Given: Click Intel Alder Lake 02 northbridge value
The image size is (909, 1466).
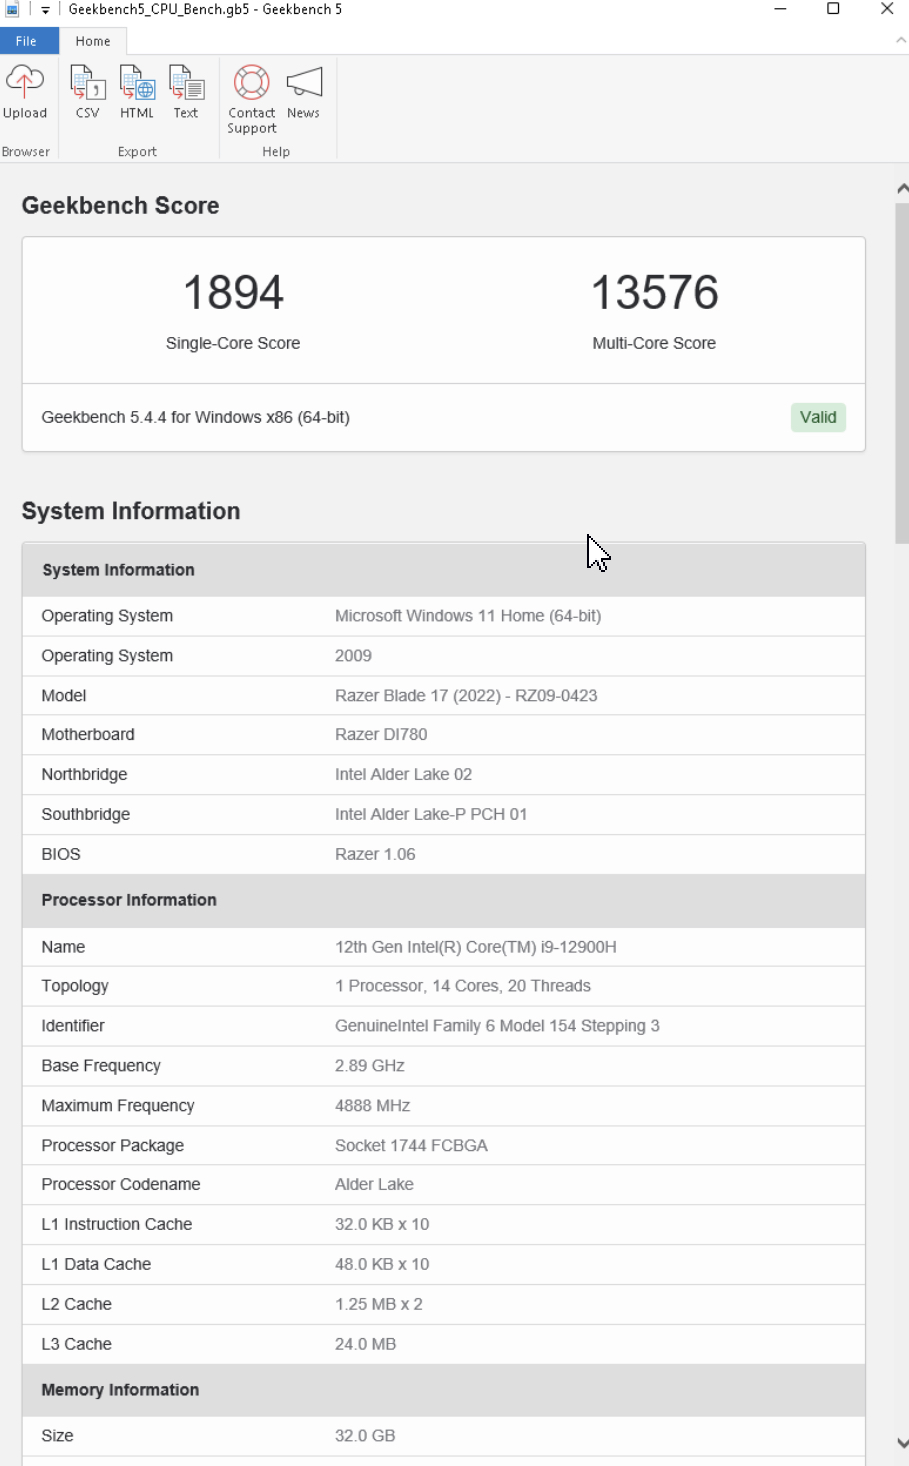Looking at the screenshot, I should point(403,774).
